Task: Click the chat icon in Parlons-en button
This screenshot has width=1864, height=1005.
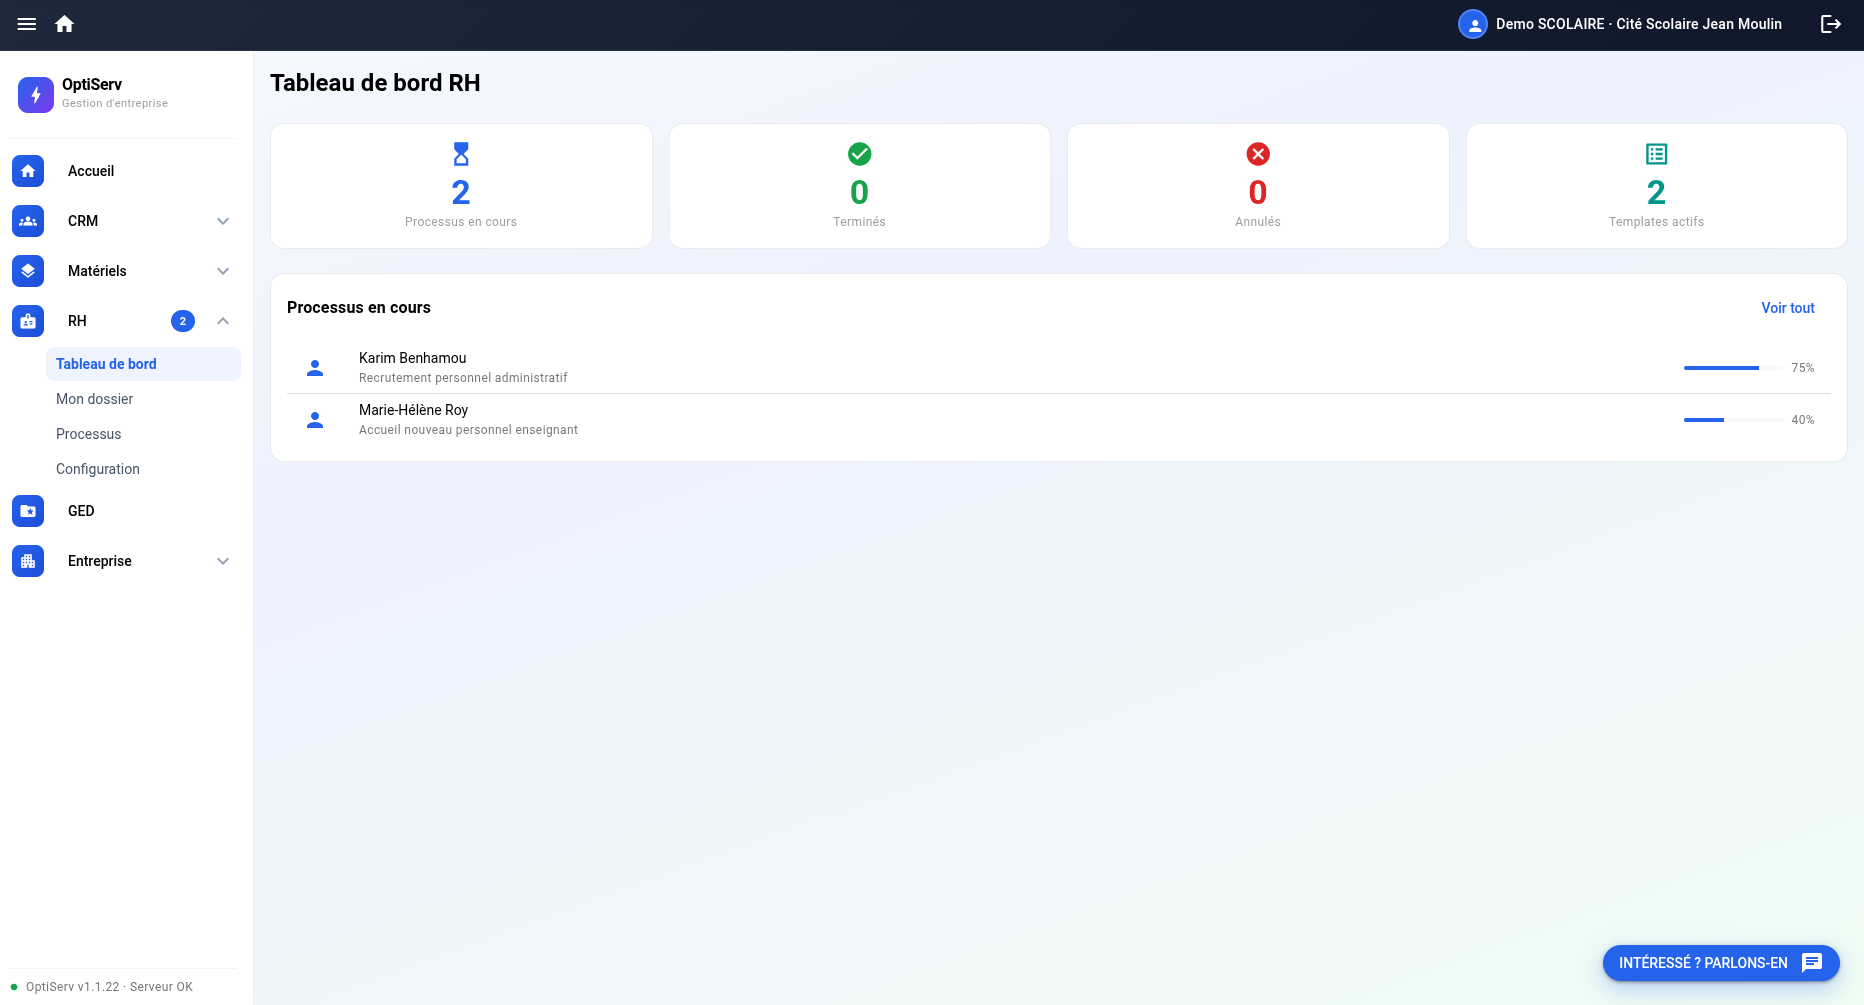Action: (x=1812, y=963)
